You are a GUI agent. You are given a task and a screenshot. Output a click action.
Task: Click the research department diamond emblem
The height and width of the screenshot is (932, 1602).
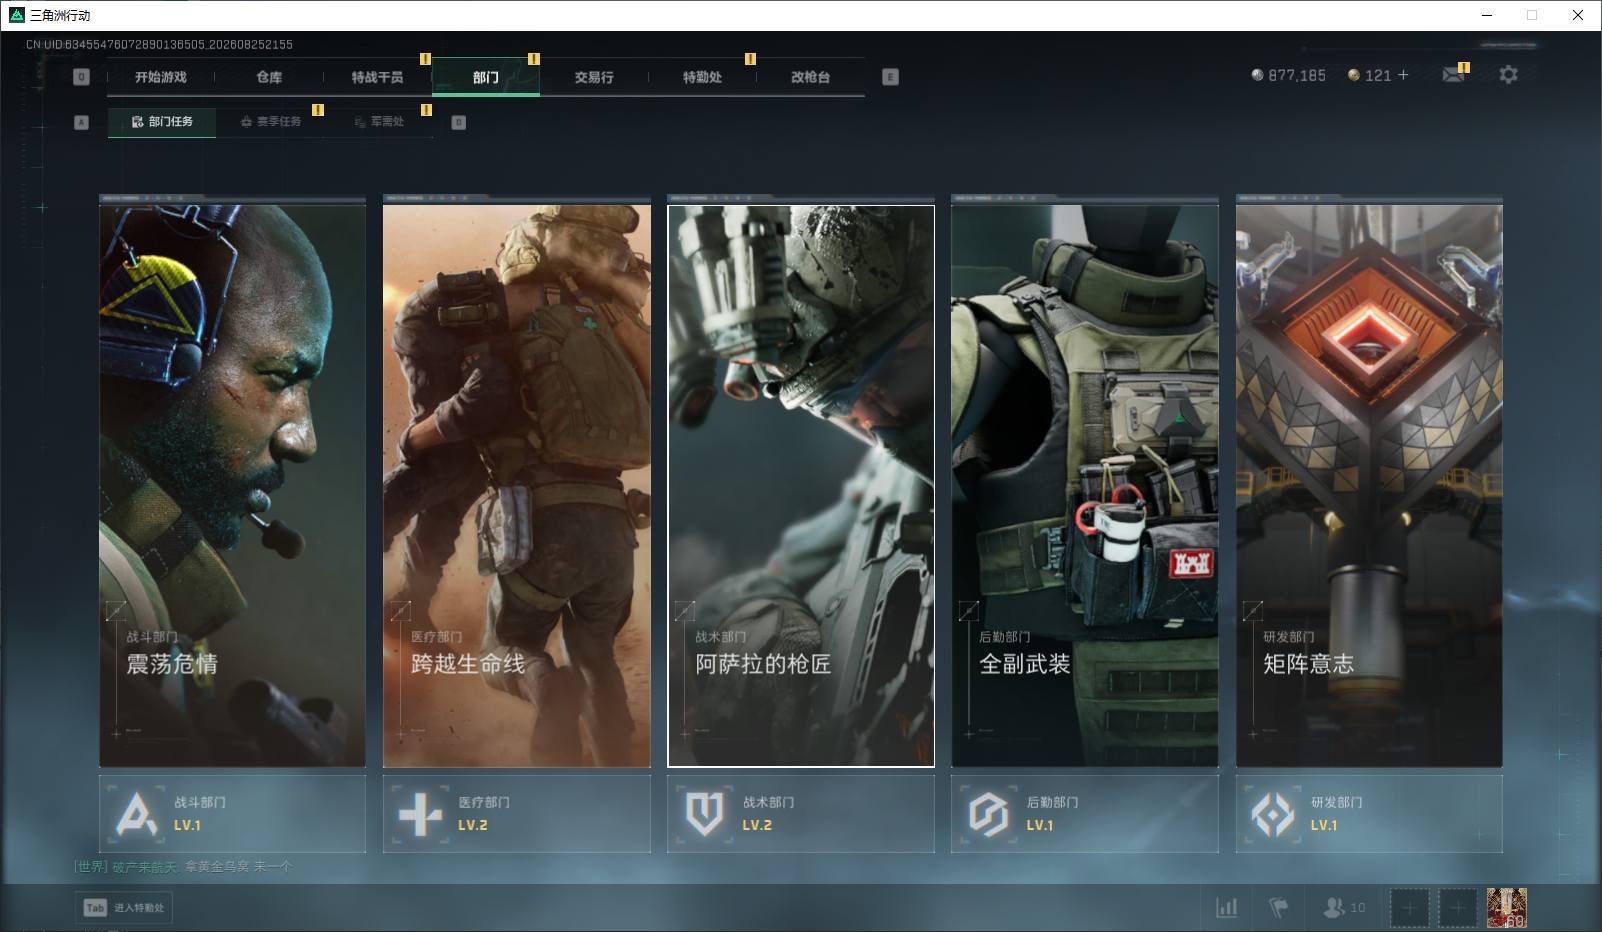pos(1273,814)
